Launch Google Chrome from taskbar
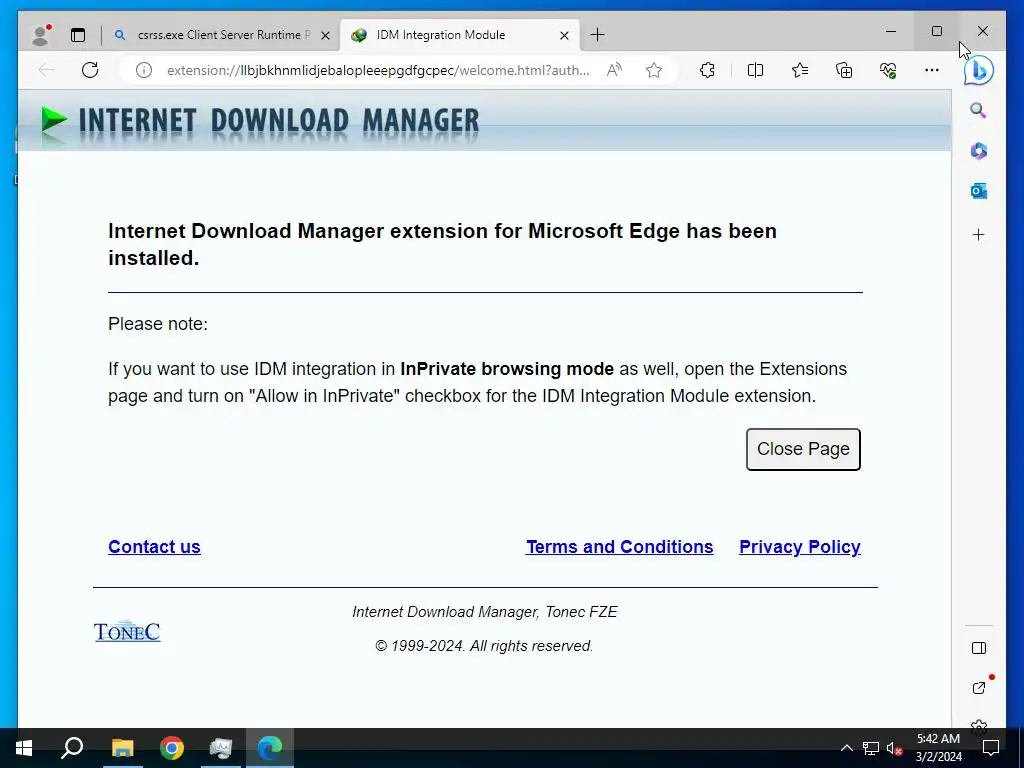The image size is (1024, 768). point(172,748)
